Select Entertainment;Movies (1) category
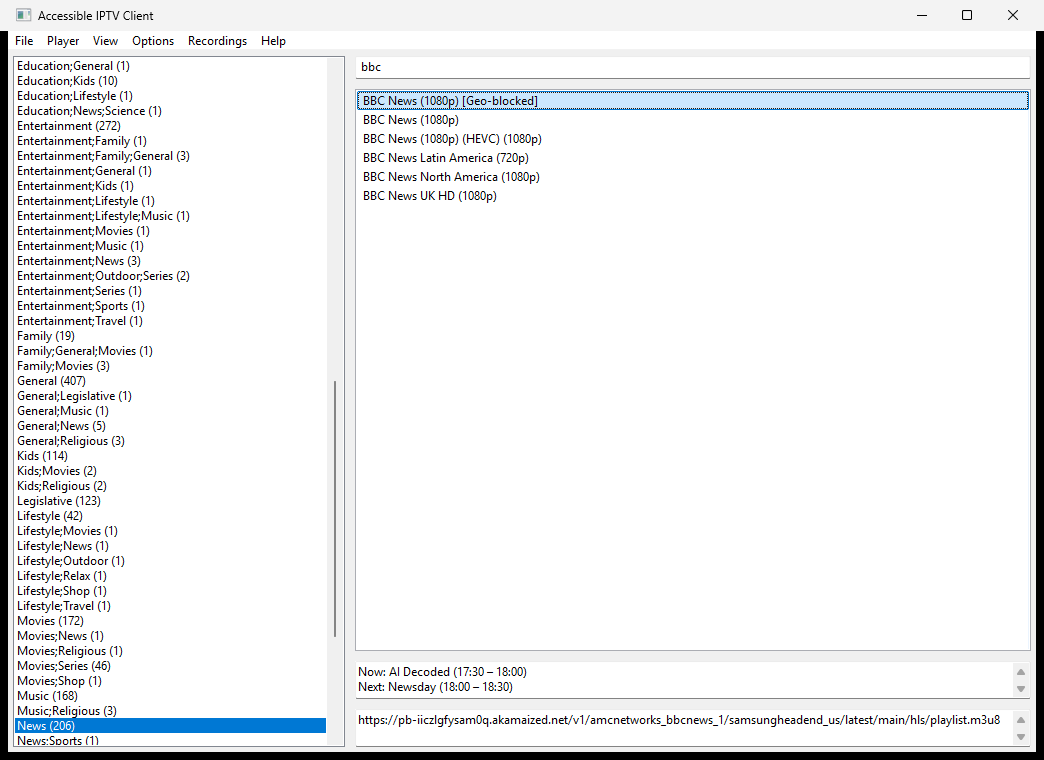This screenshot has height=760, width=1044. click(170, 231)
